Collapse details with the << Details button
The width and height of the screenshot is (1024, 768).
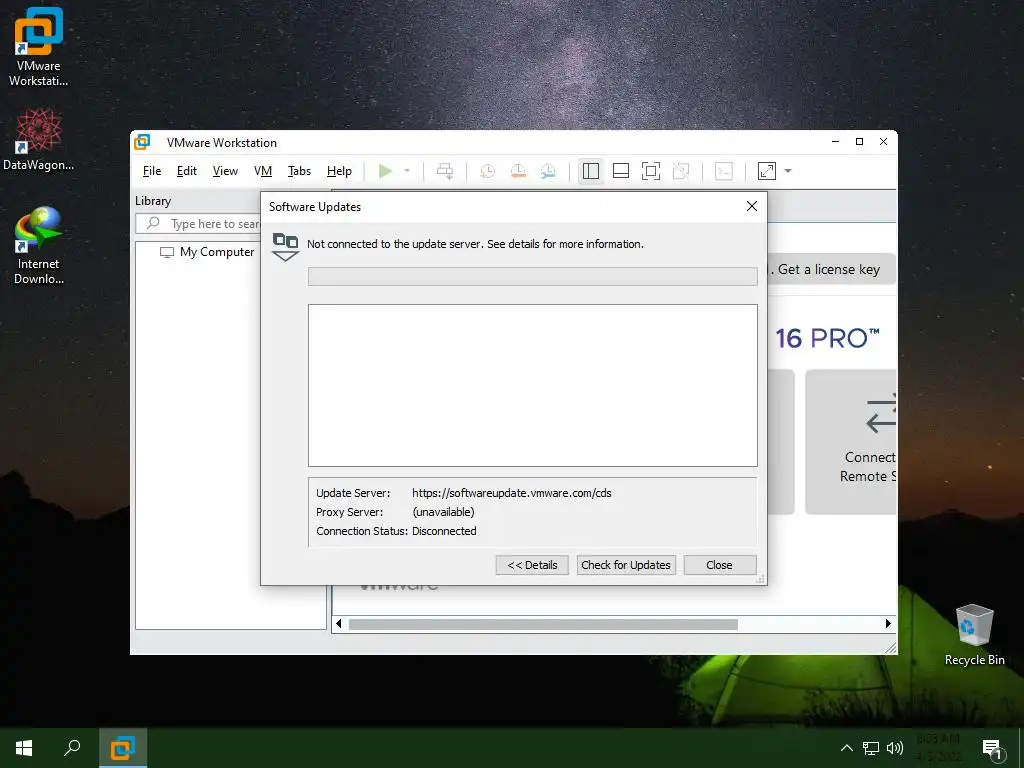[x=532, y=565]
